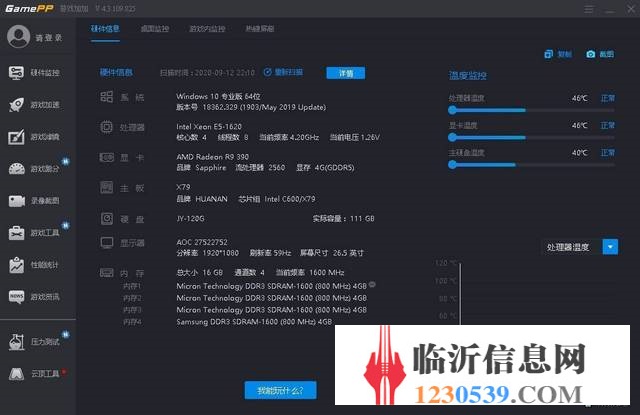The height and width of the screenshot is (415, 640).
Task: Open the 压力测试 flask sidebar item
Action: tap(35, 341)
